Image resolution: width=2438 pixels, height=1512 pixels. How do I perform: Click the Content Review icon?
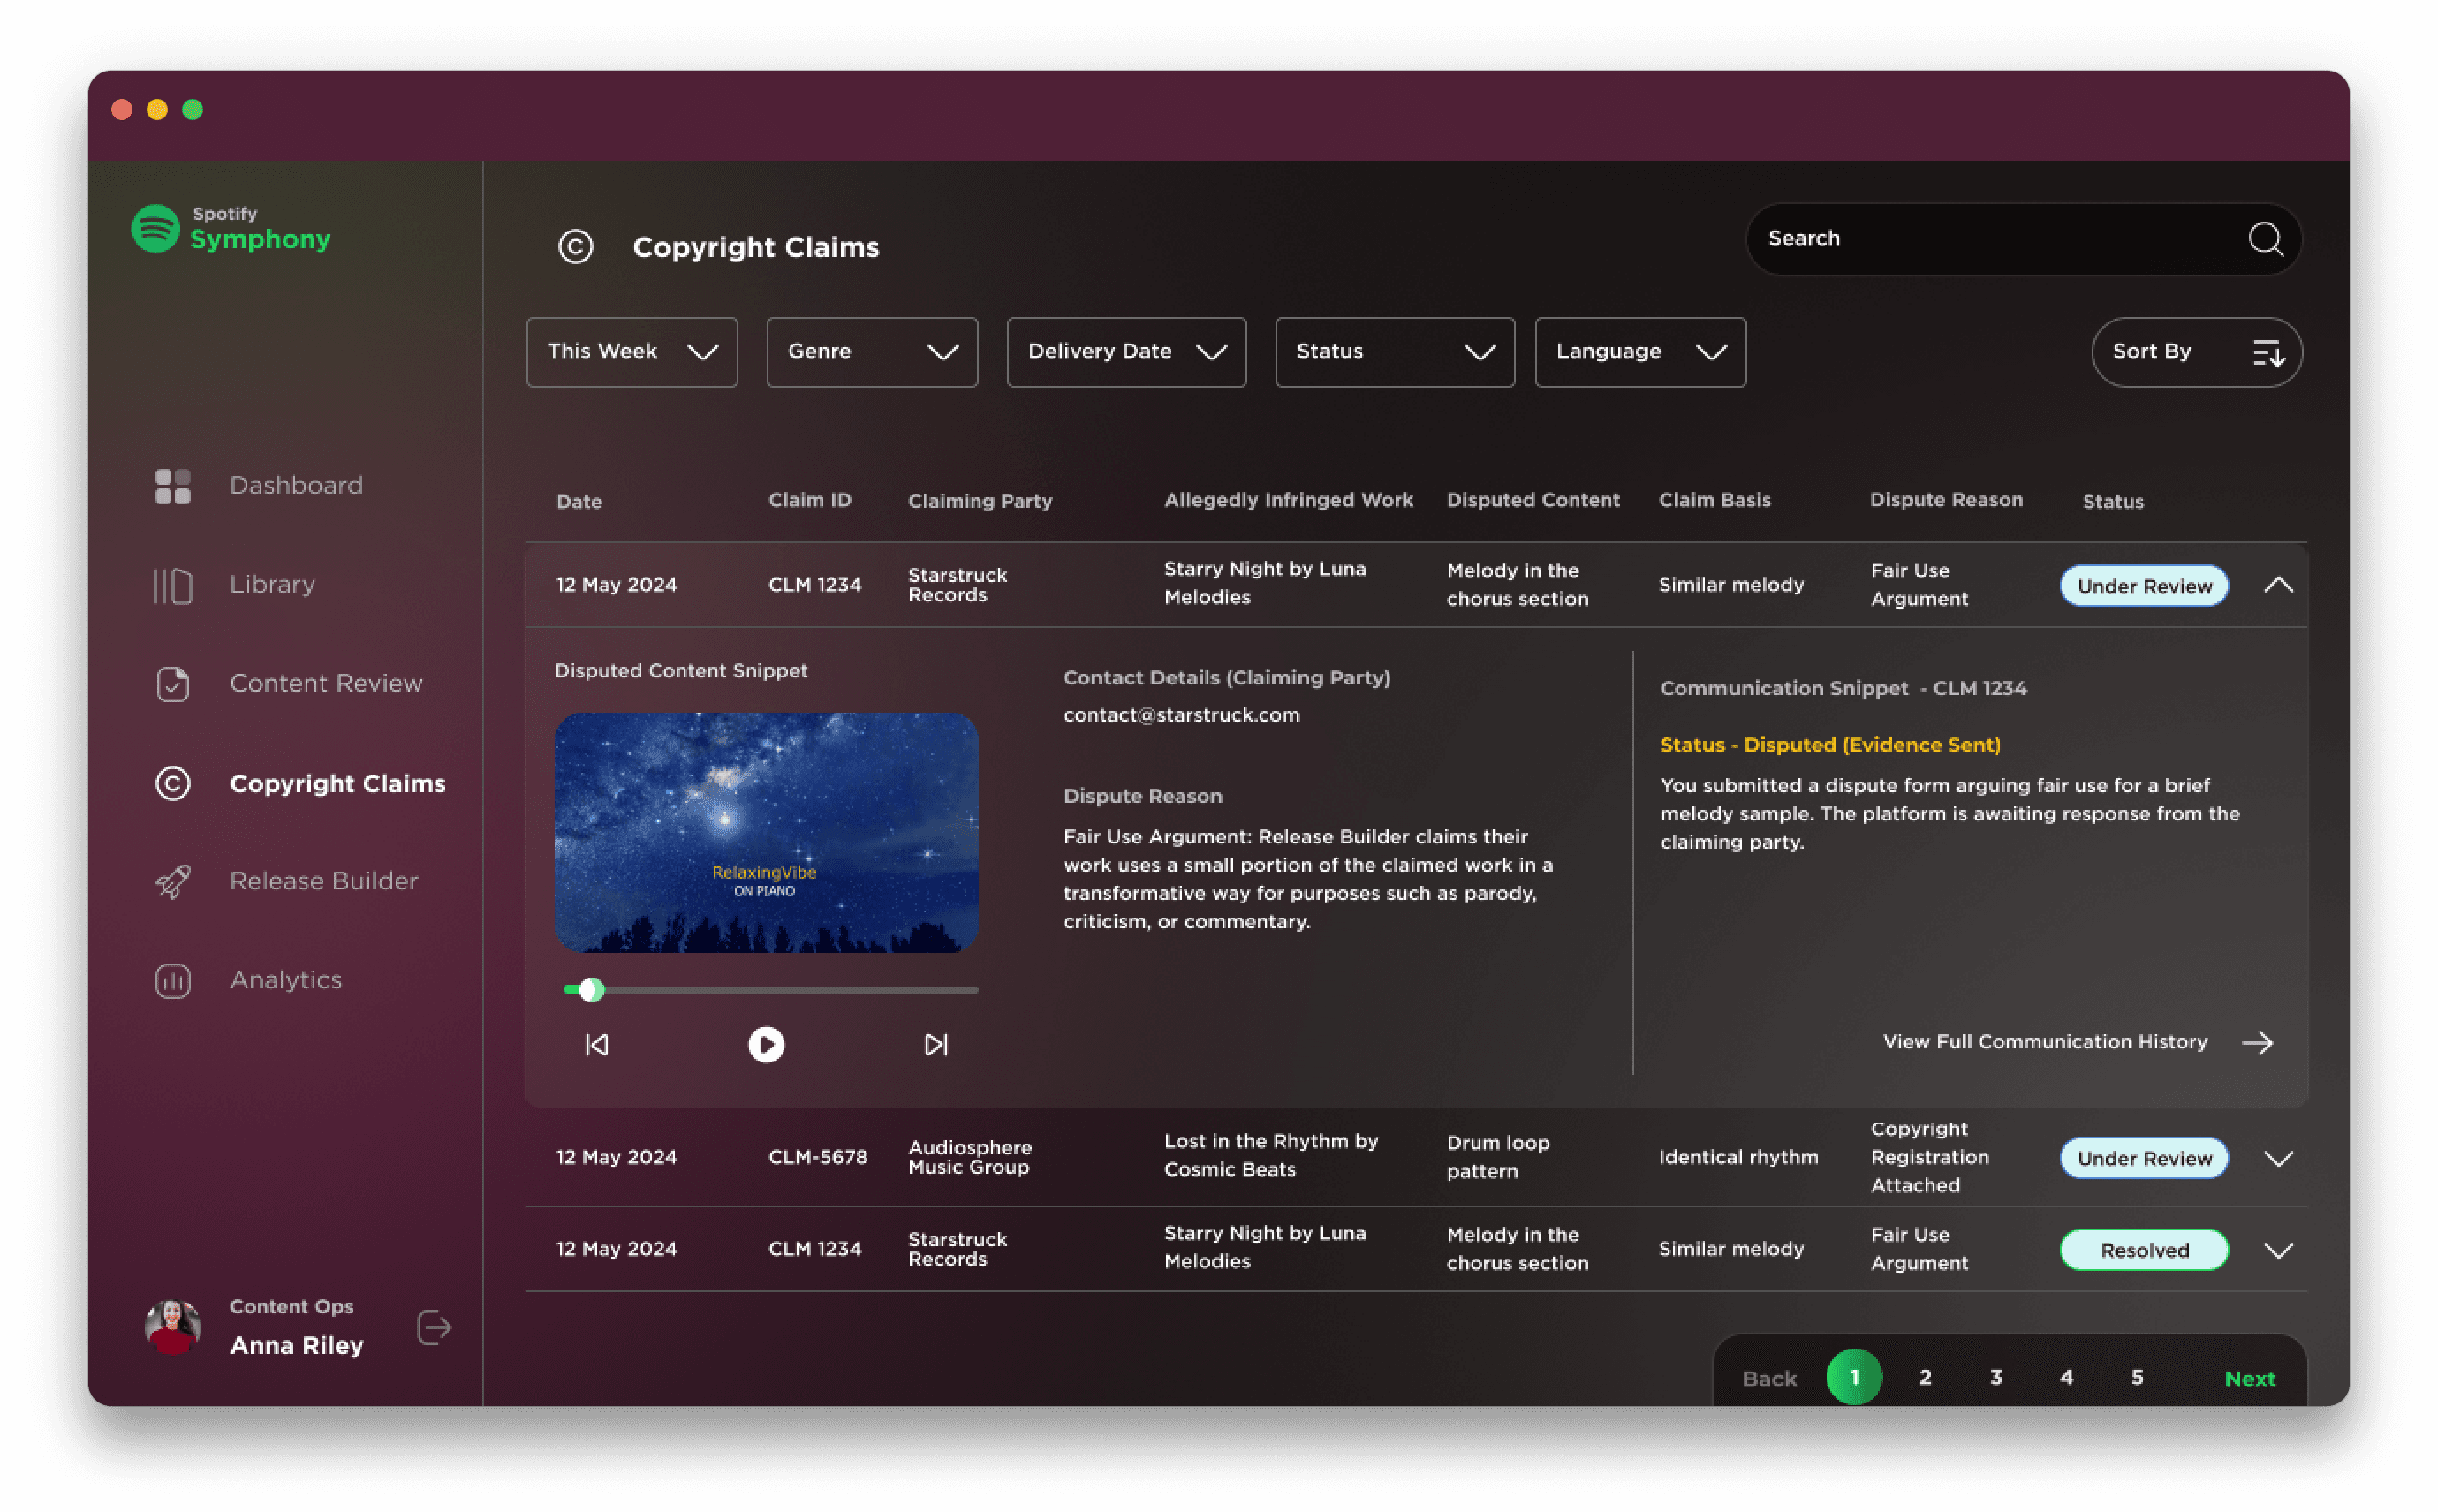(x=172, y=684)
